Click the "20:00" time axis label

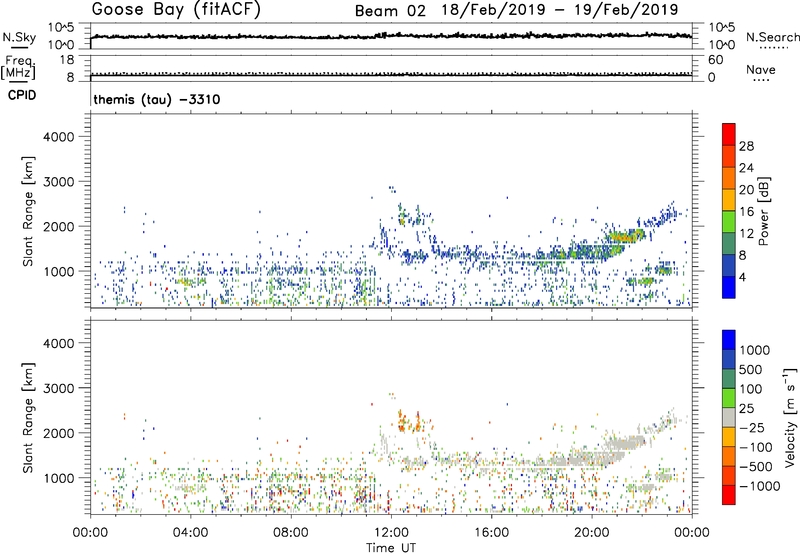(x=592, y=533)
